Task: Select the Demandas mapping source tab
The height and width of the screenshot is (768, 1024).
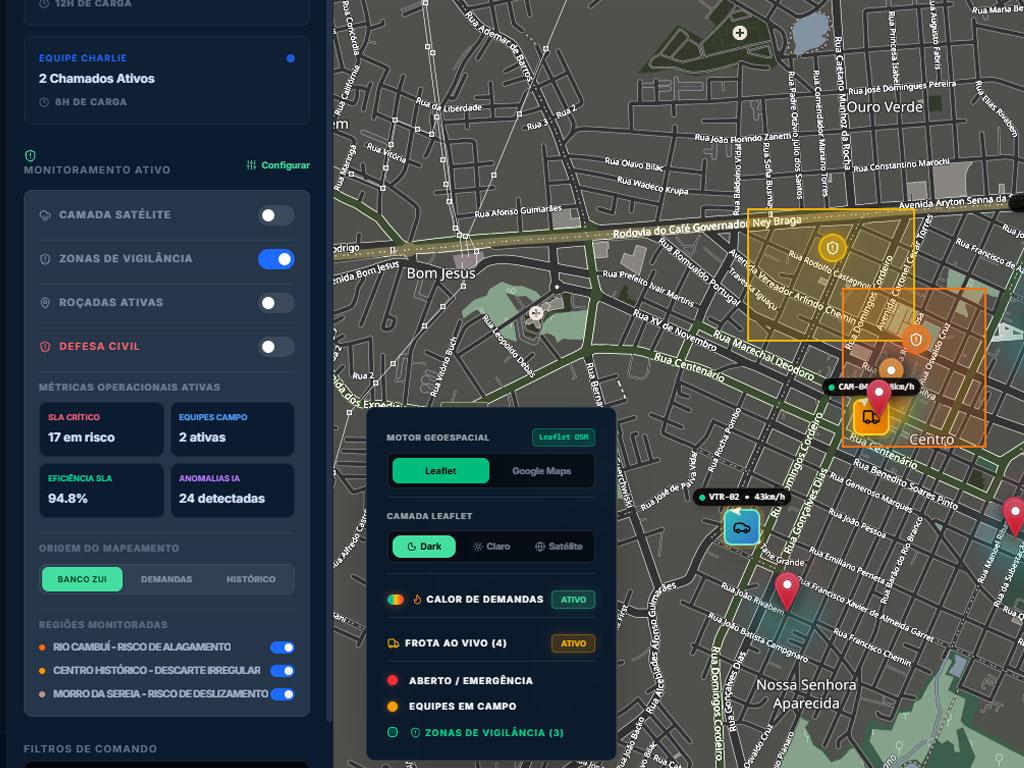Action: pos(167,579)
